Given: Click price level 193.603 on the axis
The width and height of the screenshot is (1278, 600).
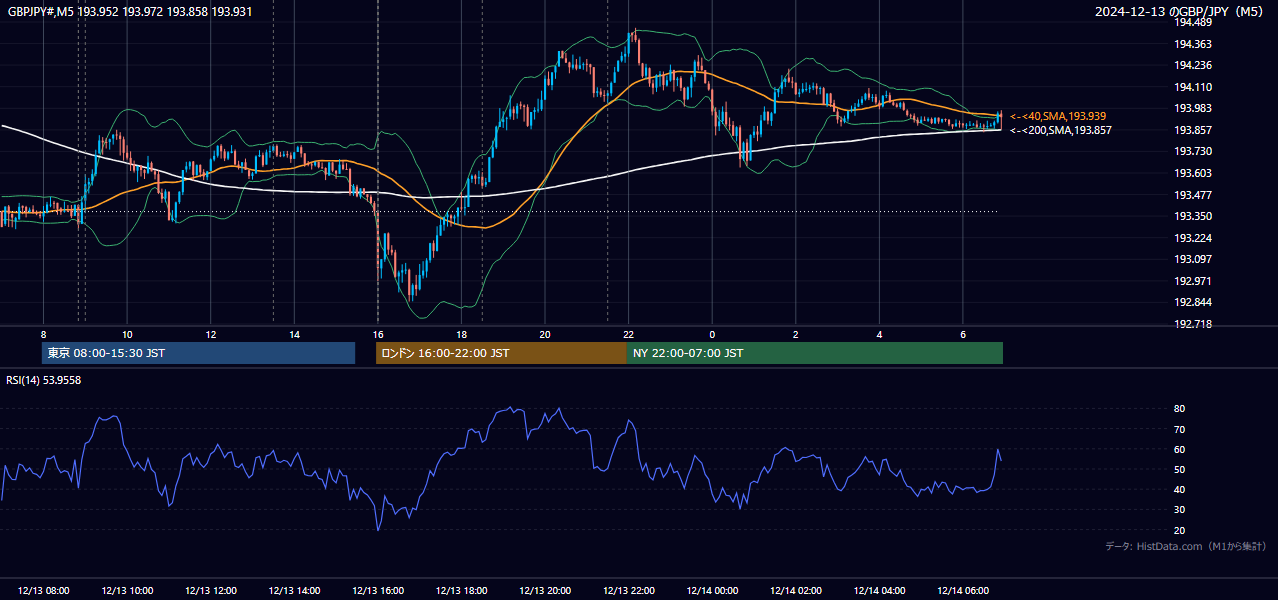Looking at the screenshot, I should [x=1192, y=173].
